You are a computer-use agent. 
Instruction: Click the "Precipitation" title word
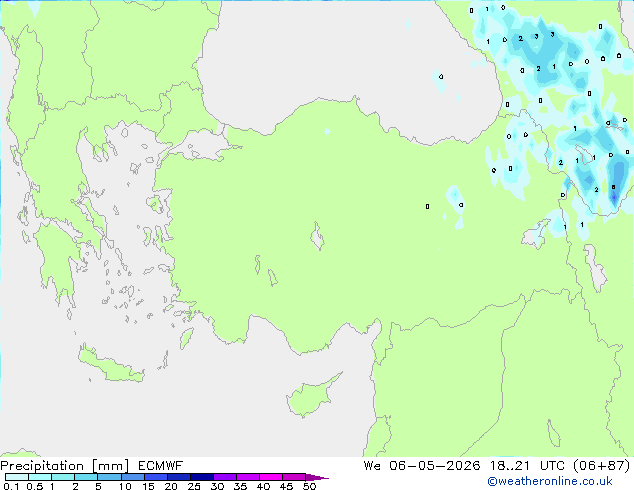(42, 466)
